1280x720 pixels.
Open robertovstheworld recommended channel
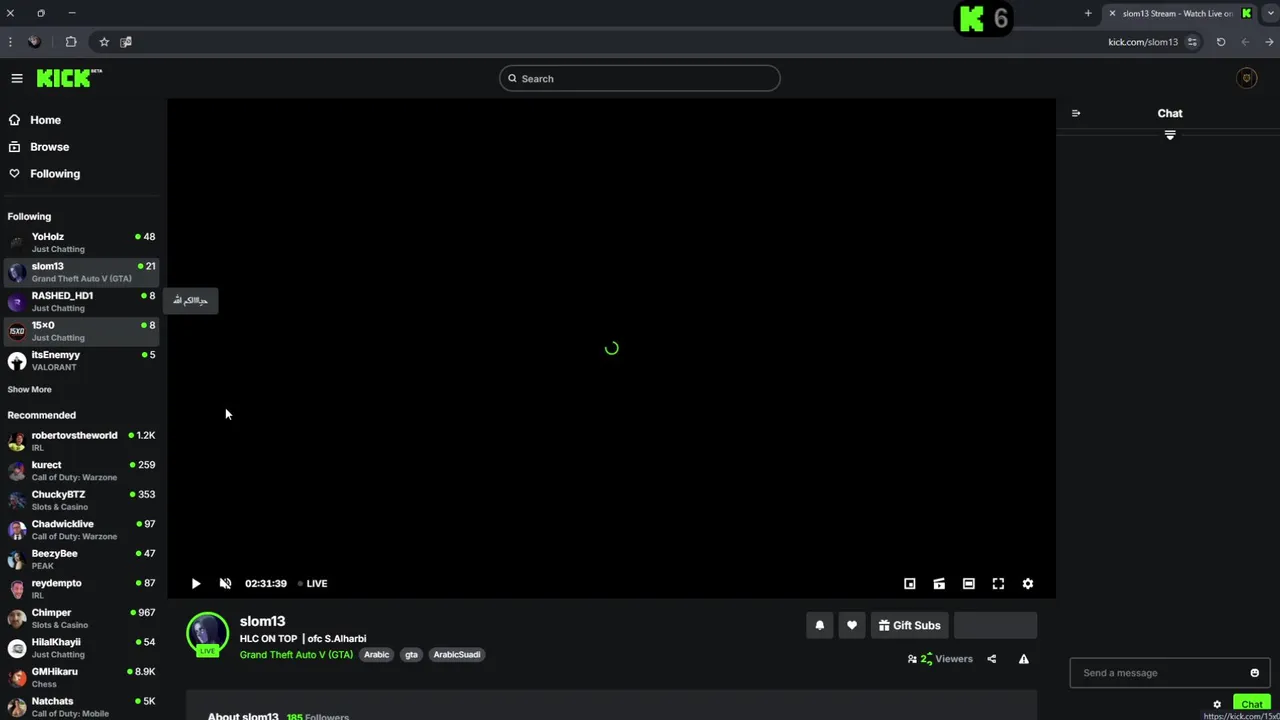(82, 441)
